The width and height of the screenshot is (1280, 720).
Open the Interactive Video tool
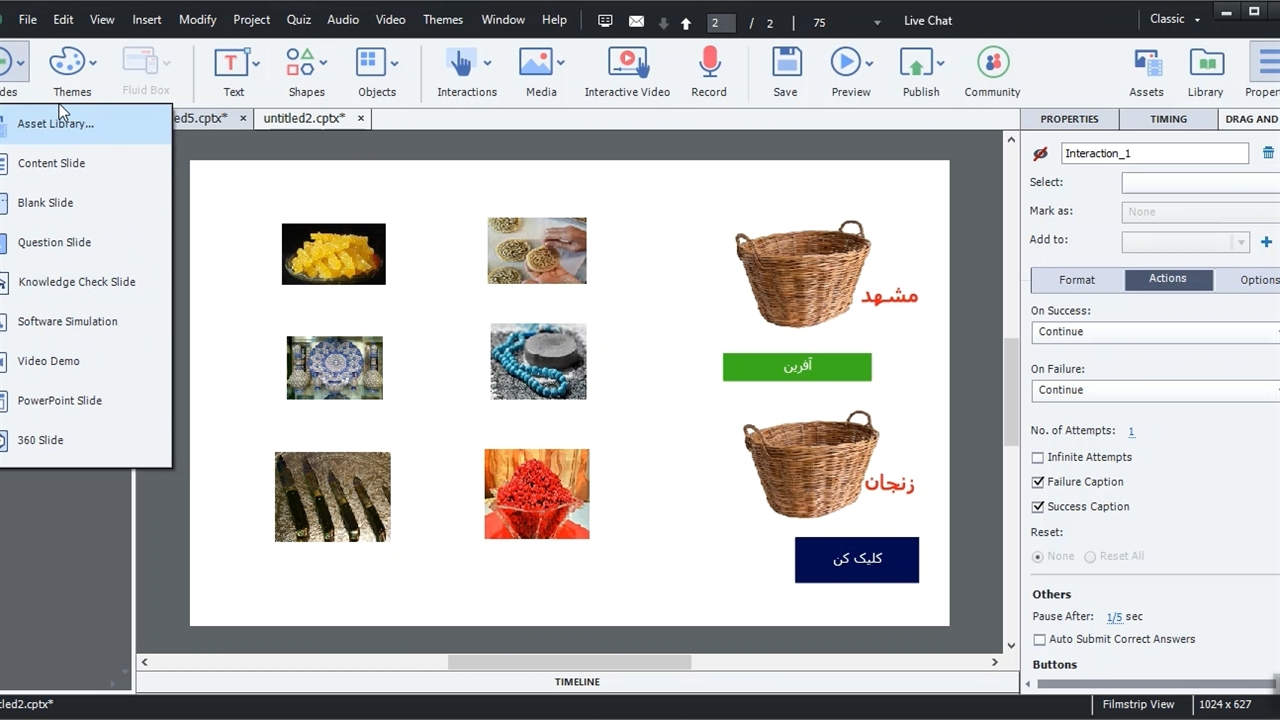pyautogui.click(x=627, y=65)
